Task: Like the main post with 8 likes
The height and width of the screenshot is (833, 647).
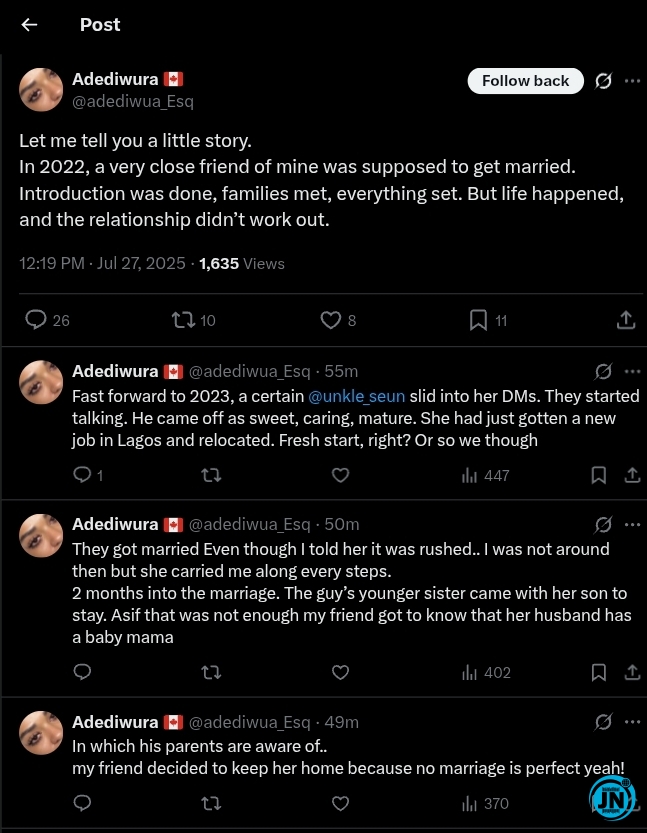Action: pyautogui.click(x=338, y=320)
